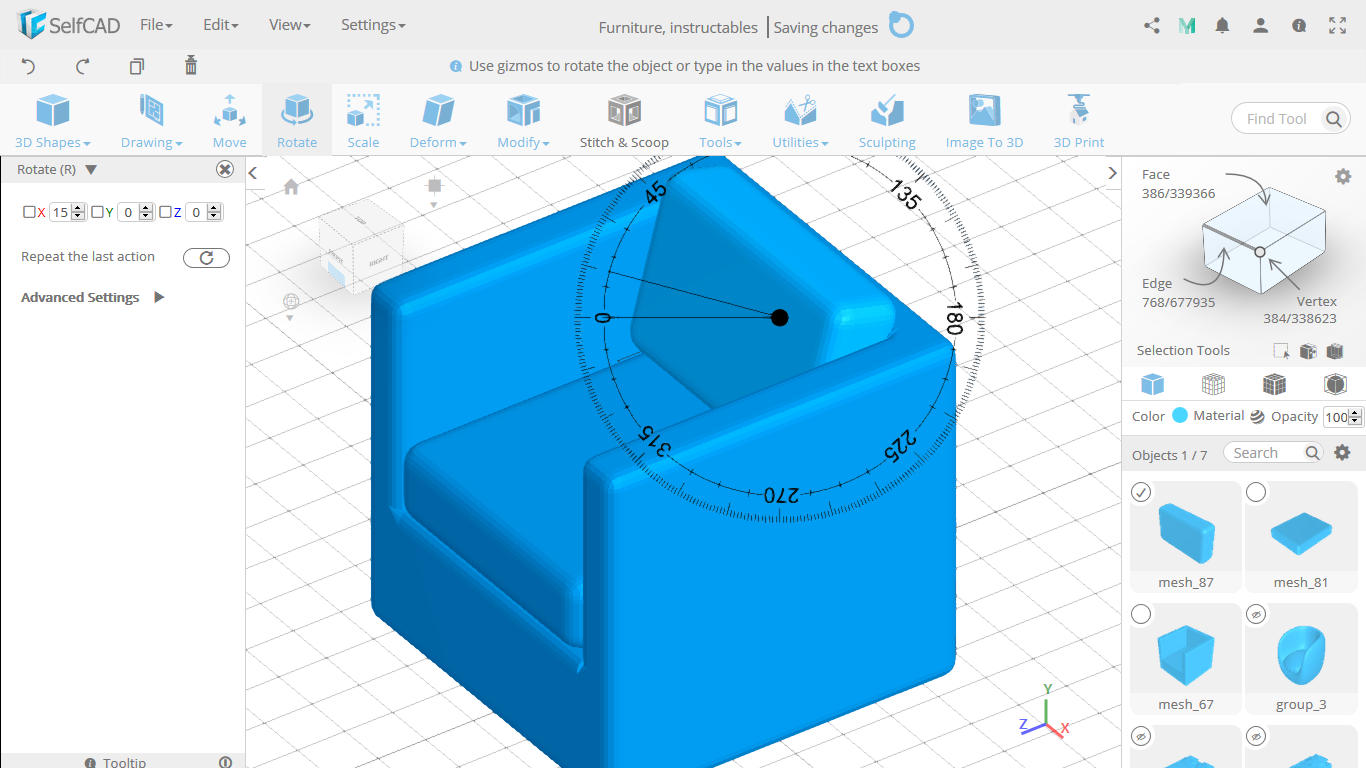Open the Image To 3D tool
The height and width of the screenshot is (768, 1366).
click(984, 120)
